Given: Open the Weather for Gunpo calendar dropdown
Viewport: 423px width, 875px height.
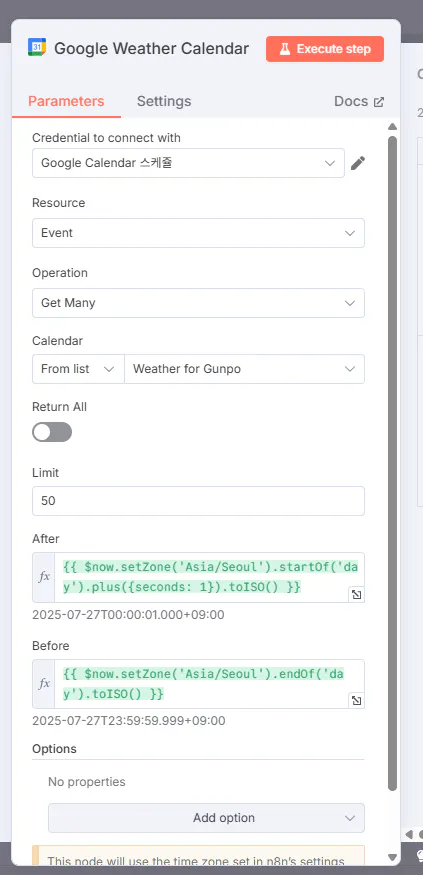Looking at the screenshot, I should click(244, 369).
